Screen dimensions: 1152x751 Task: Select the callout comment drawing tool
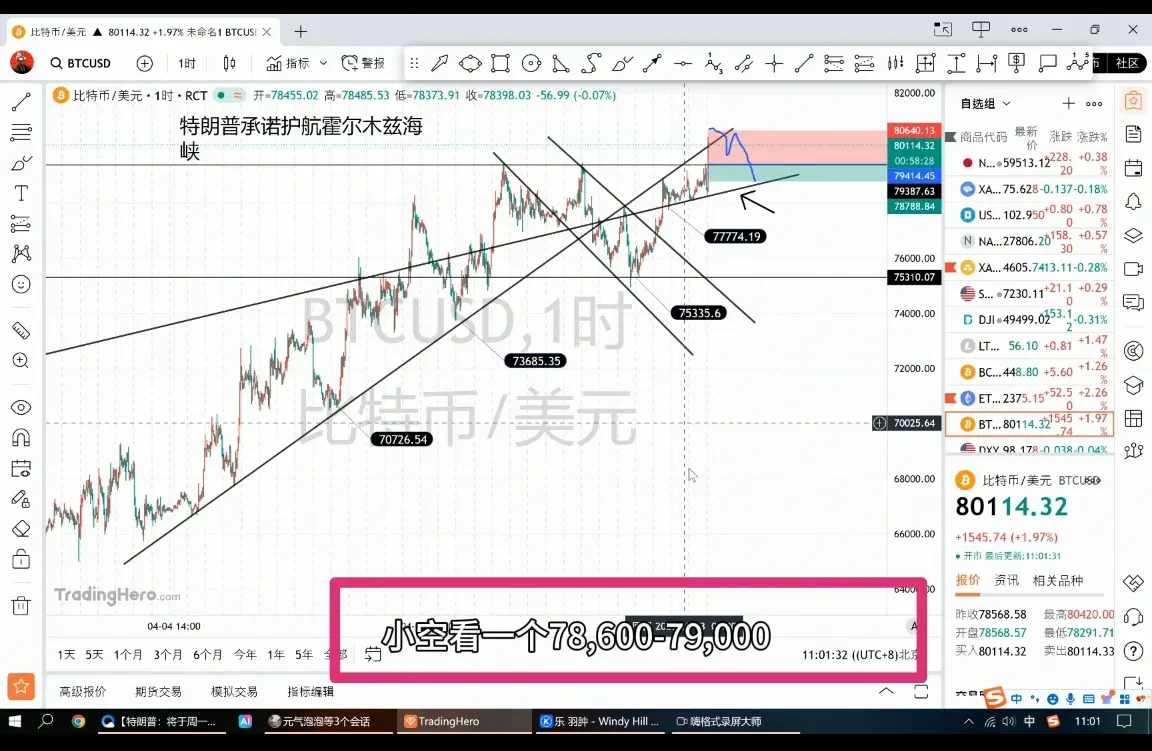1048,63
